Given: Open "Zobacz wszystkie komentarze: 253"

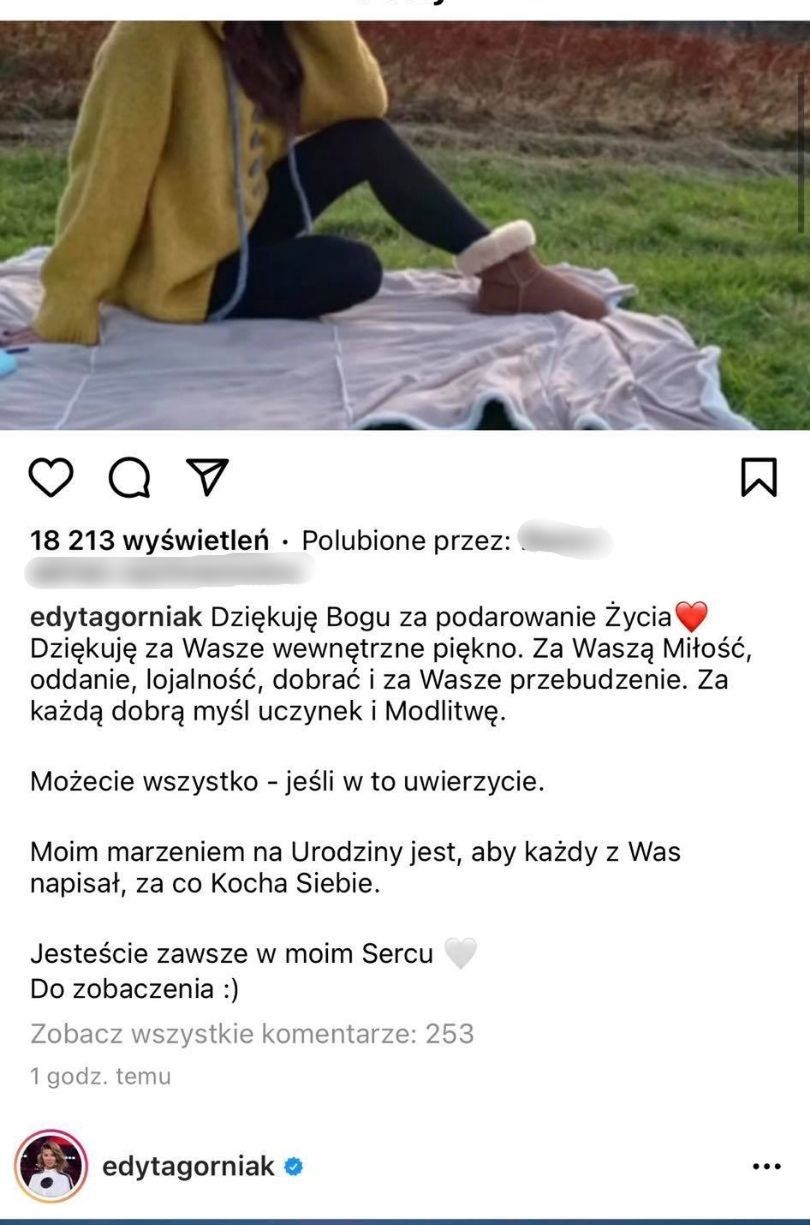Looking at the screenshot, I should pyautogui.click(x=252, y=1034).
